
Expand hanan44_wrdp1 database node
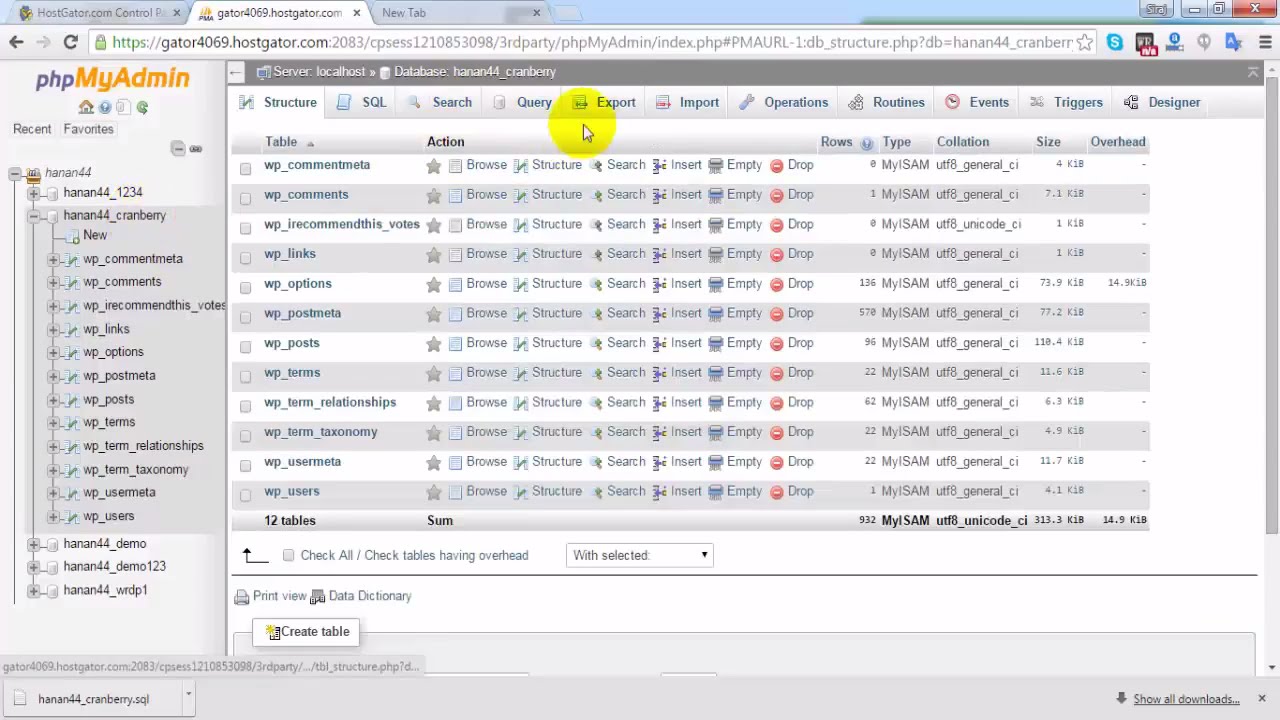coord(33,591)
